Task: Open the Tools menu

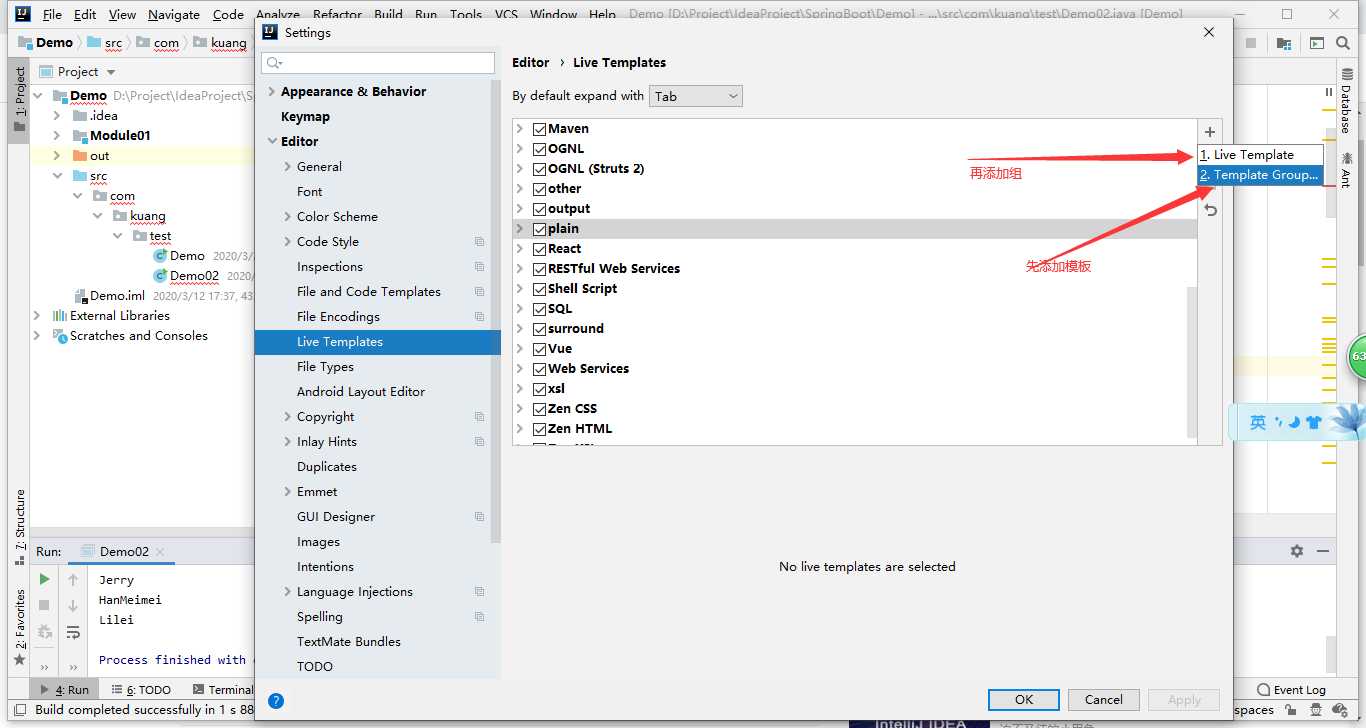Action: [466, 15]
